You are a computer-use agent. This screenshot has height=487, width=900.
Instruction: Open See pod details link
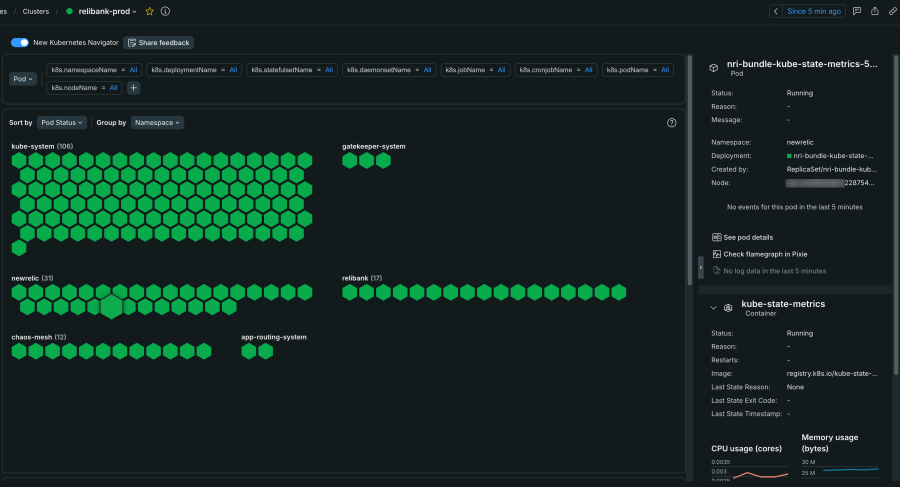[x=748, y=237]
